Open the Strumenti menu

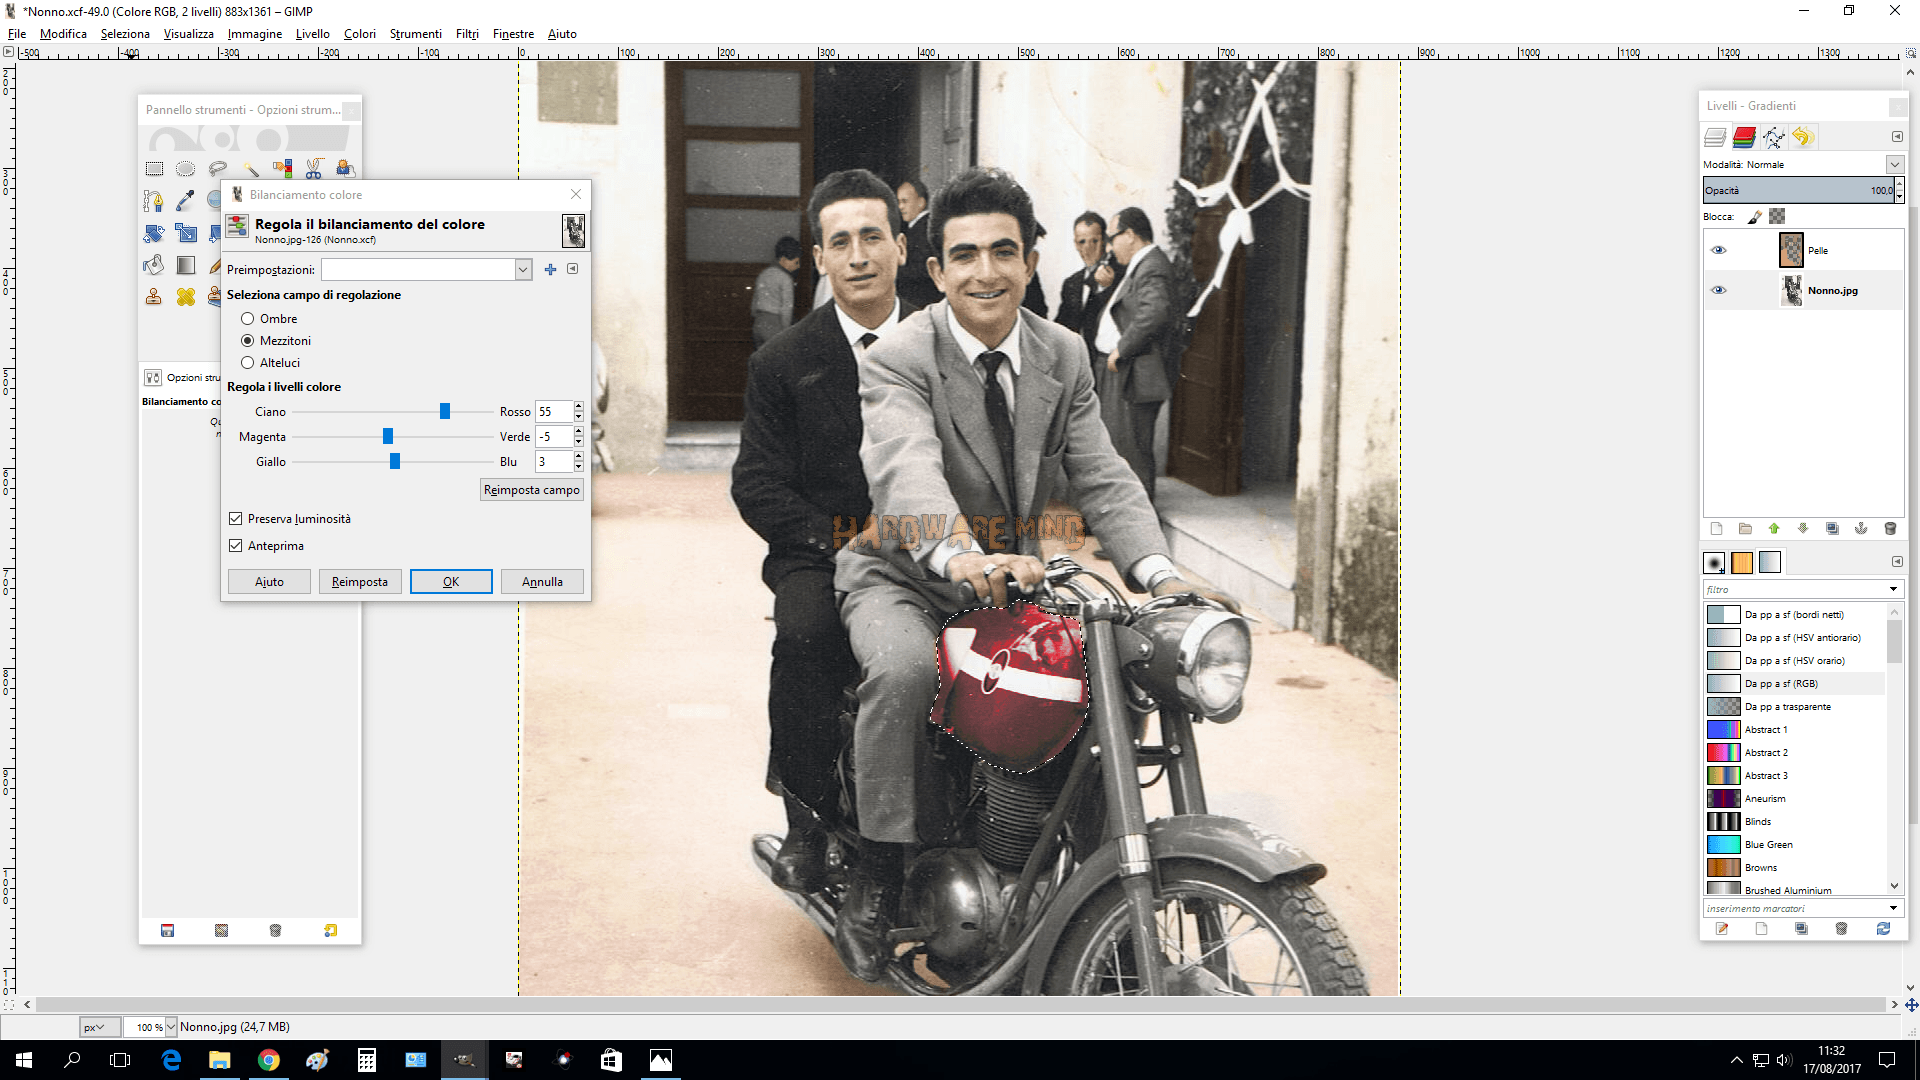(416, 34)
